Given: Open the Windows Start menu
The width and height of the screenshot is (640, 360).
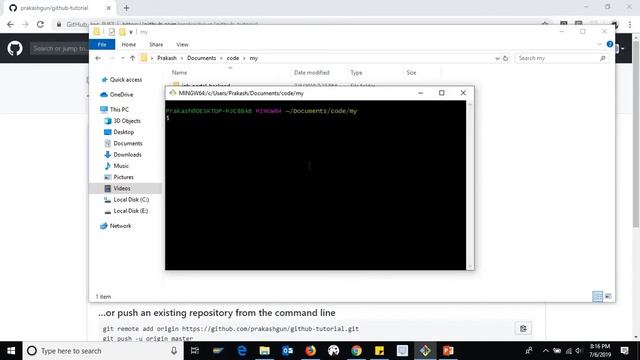Looking at the screenshot, I should [11, 351].
